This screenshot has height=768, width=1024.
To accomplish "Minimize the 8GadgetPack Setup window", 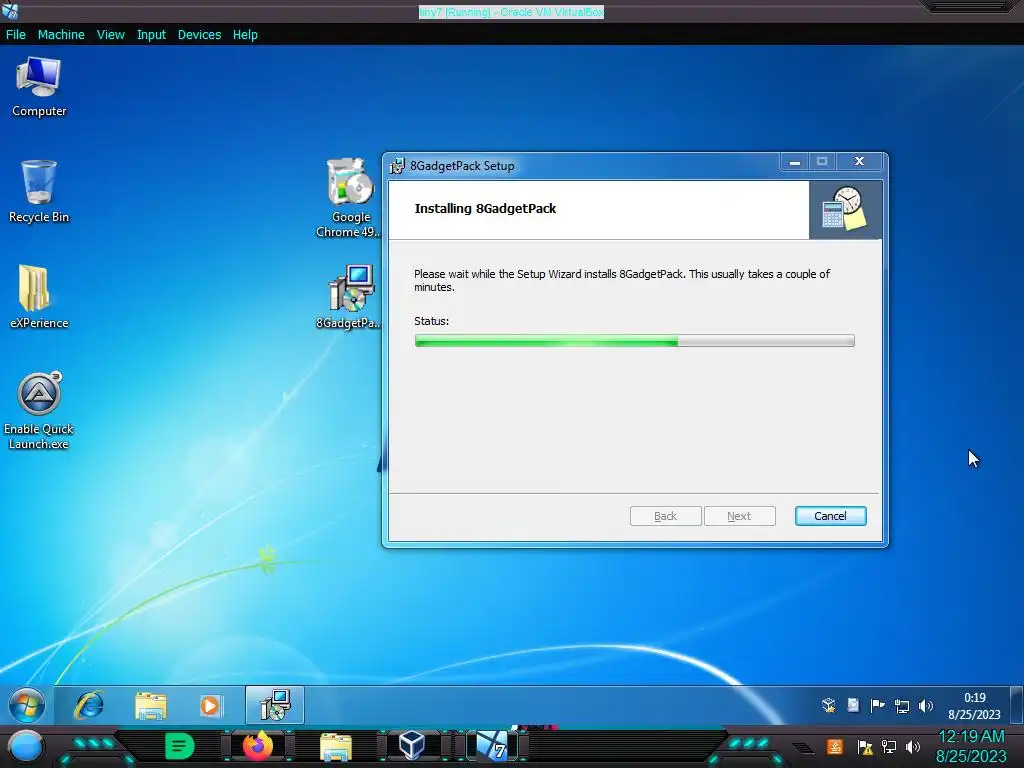I will coord(795,162).
